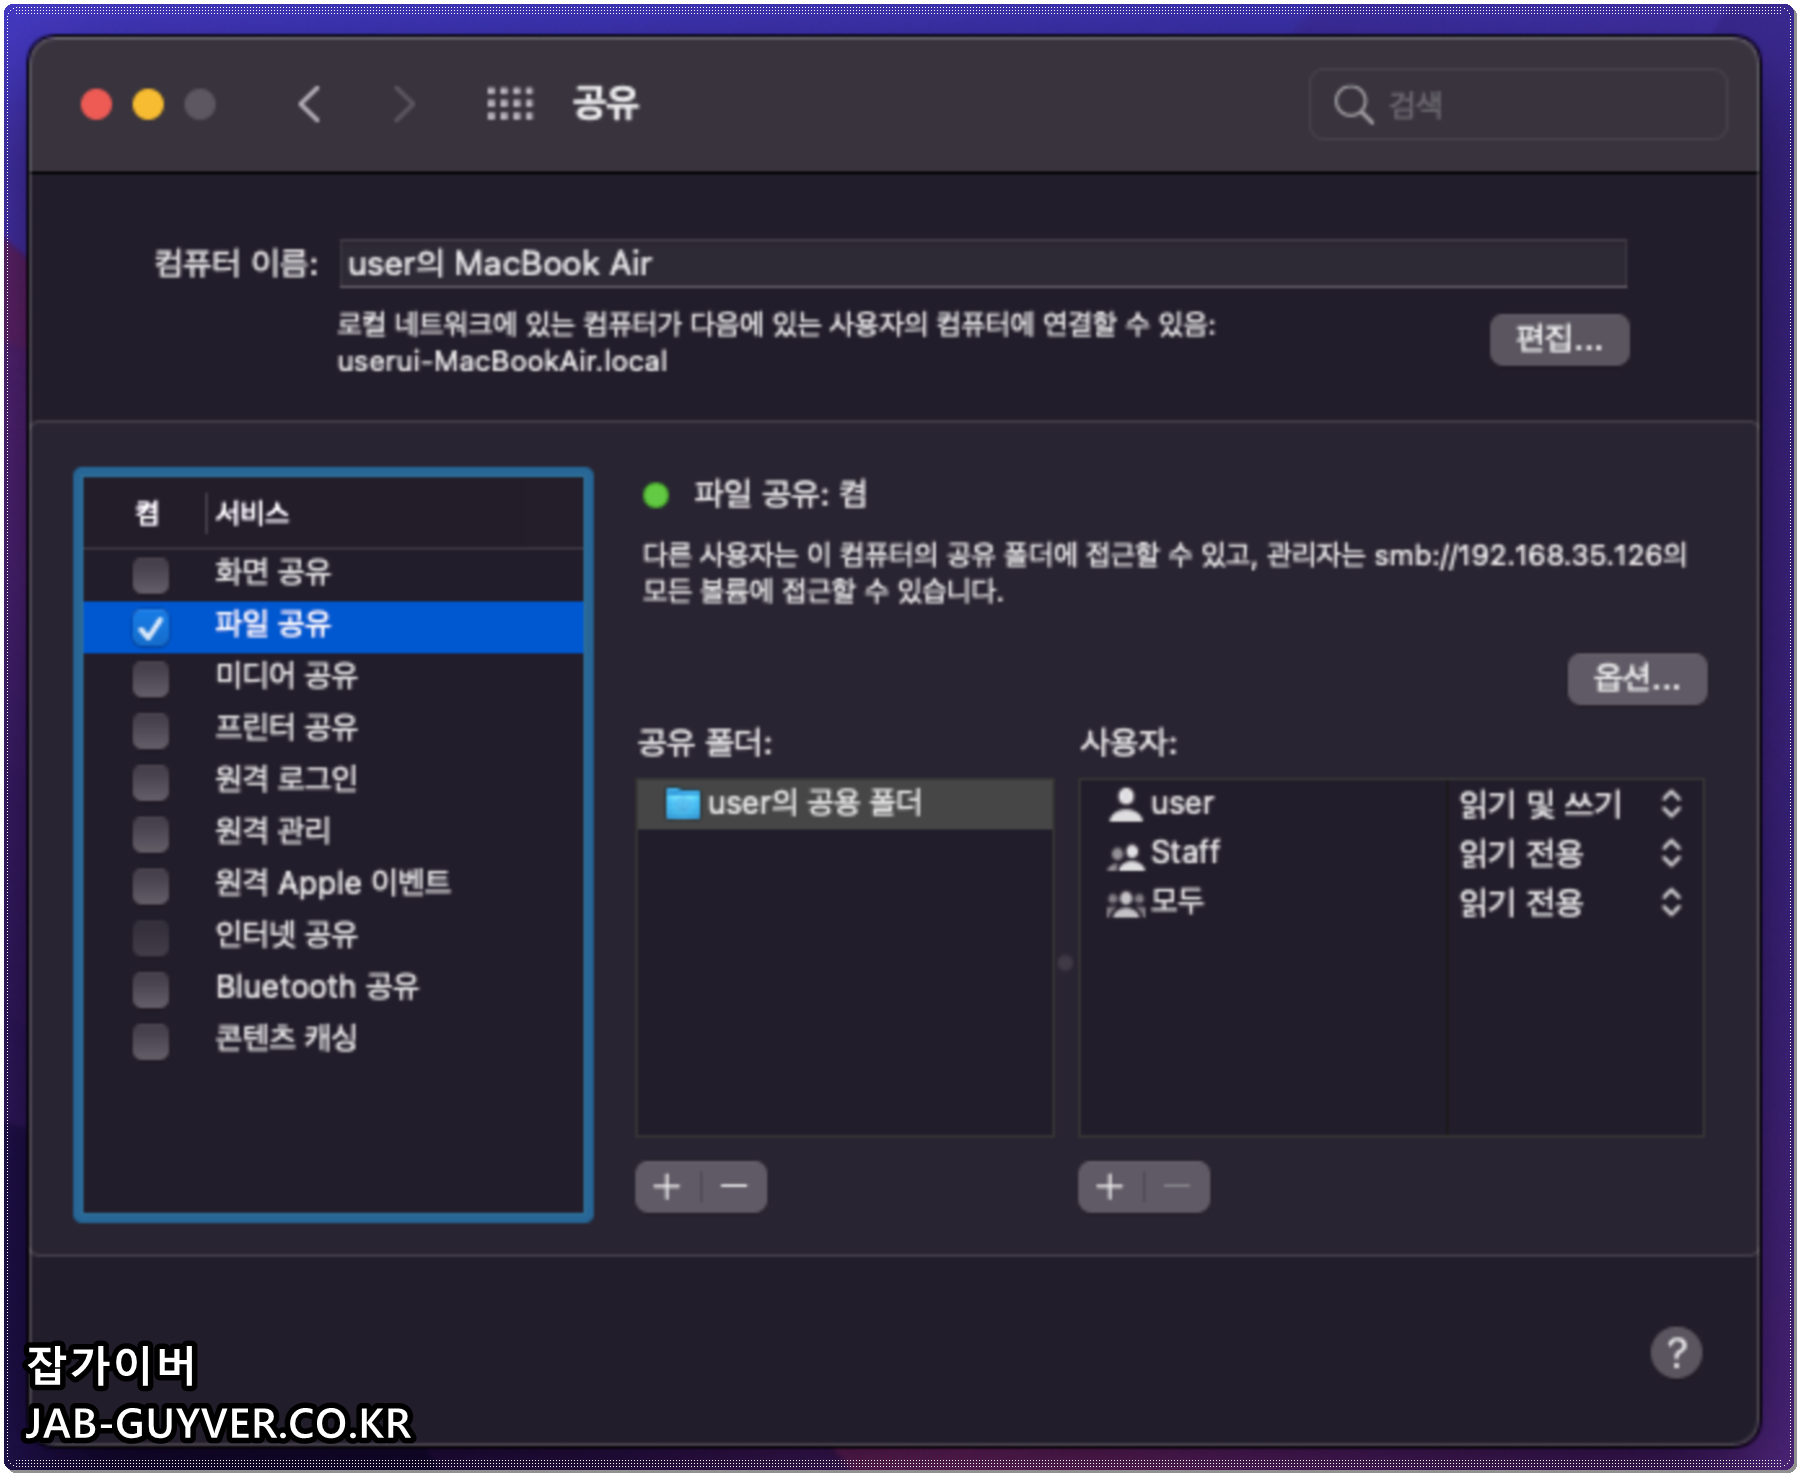Click the 편집 button
This screenshot has height=1476, width=1800.
(x=1558, y=340)
